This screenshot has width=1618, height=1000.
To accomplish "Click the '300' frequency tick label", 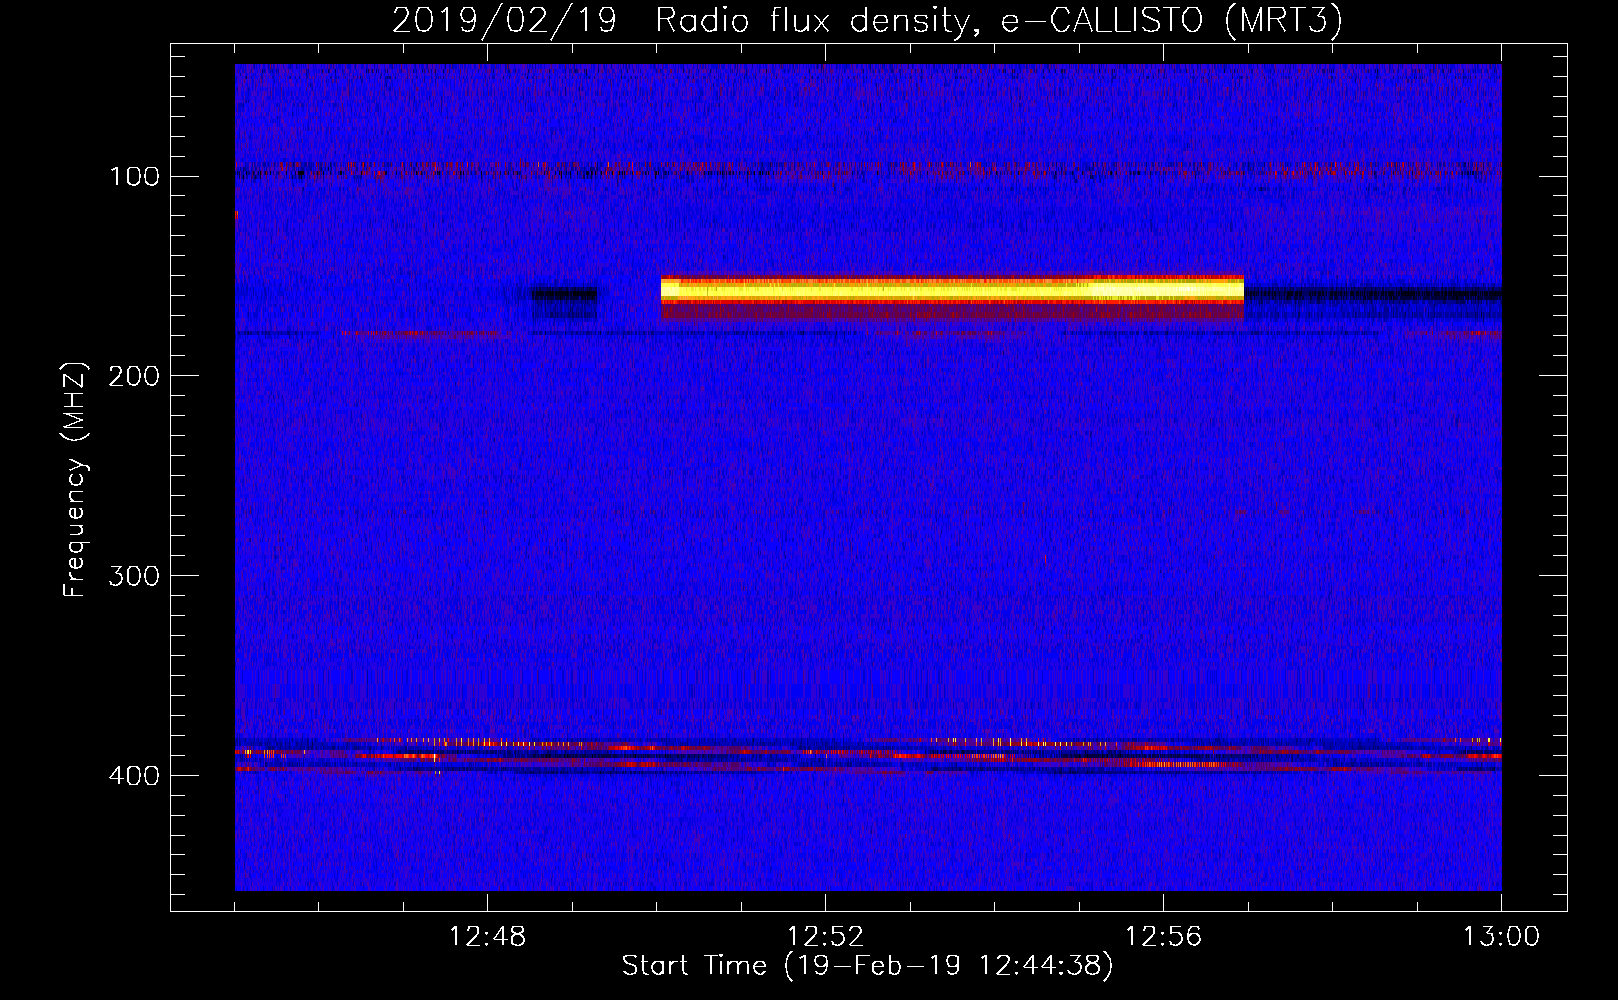I will pyautogui.click(x=134, y=576).
